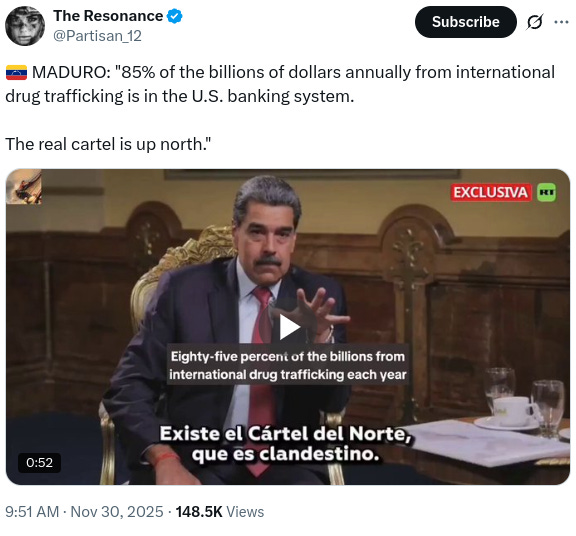The height and width of the screenshot is (536, 576).
Task: Open The Resonance display name
Action: coord(108,16)
